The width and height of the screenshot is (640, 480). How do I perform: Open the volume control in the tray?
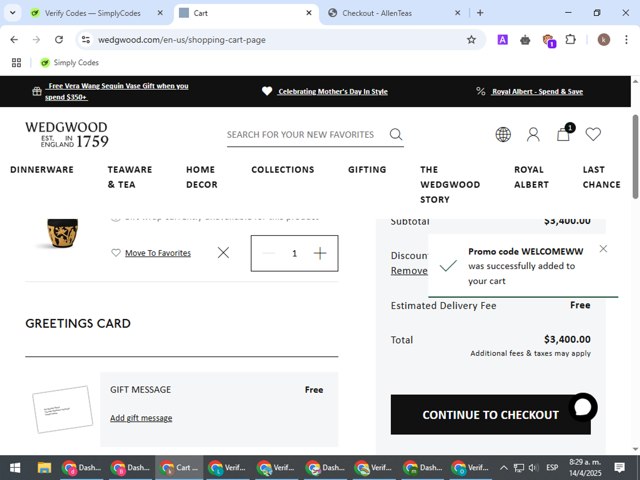(x=533, y=468)
